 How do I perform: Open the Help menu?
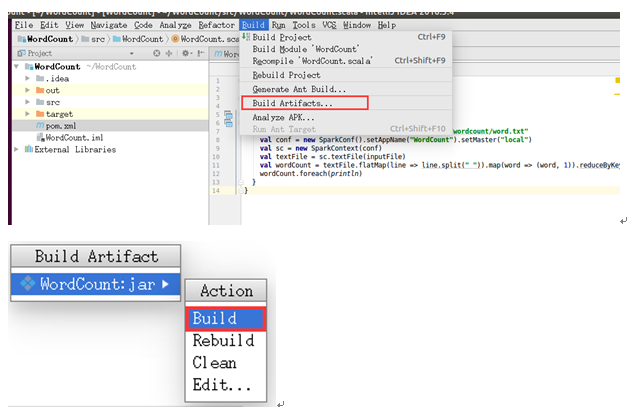[387, 25]
